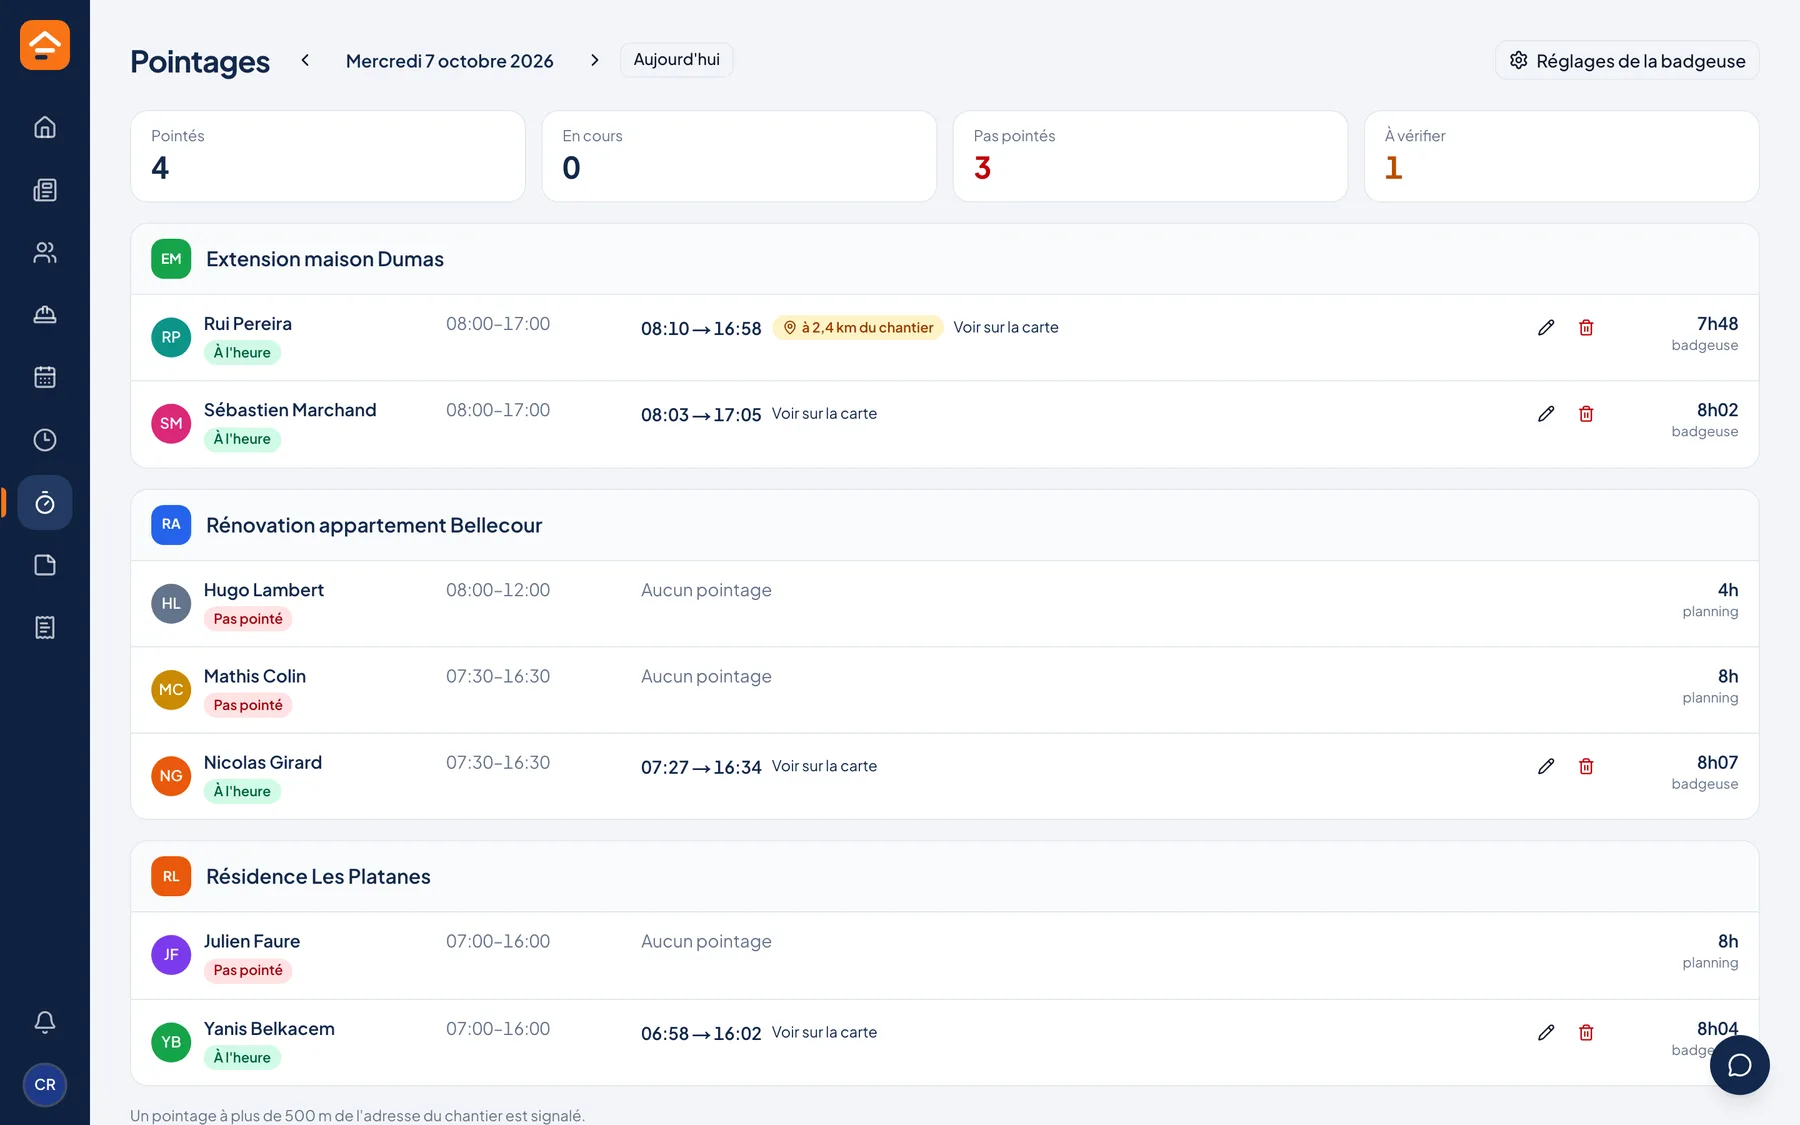Edit Nicolas Girard's time entry

pyautogui.click(x=1546, y=766)
